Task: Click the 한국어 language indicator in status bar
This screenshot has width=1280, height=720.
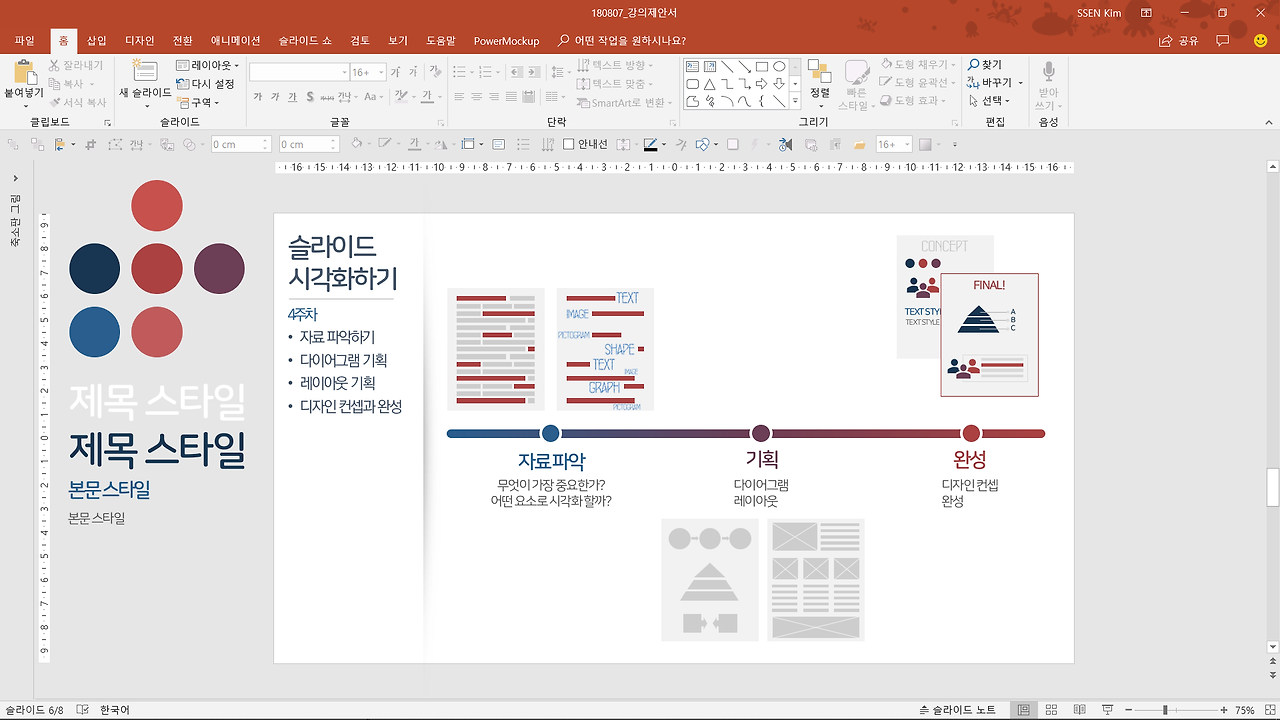Action: pos(115,710)
